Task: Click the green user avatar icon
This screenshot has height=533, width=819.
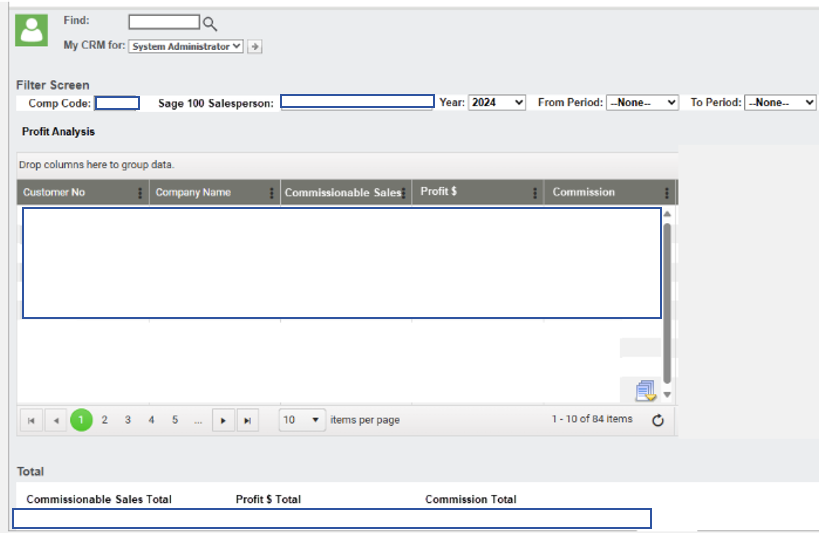Action: click(32, 30)
